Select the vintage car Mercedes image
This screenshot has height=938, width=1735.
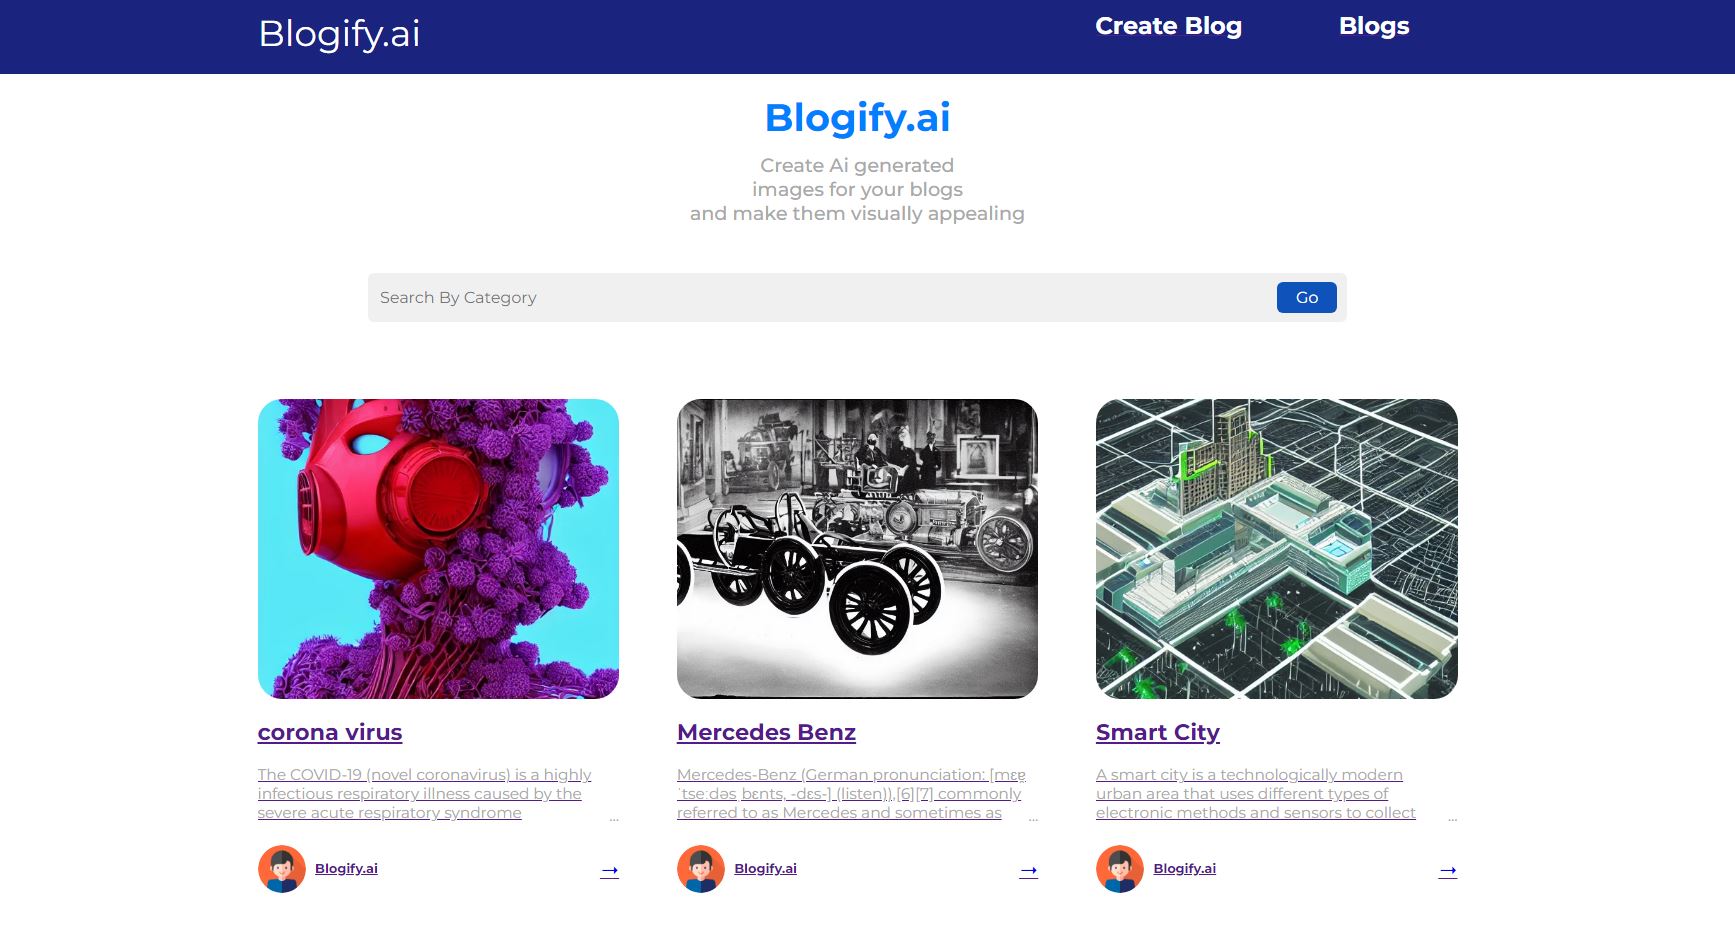pyautogui.click(x=857, y=549)
